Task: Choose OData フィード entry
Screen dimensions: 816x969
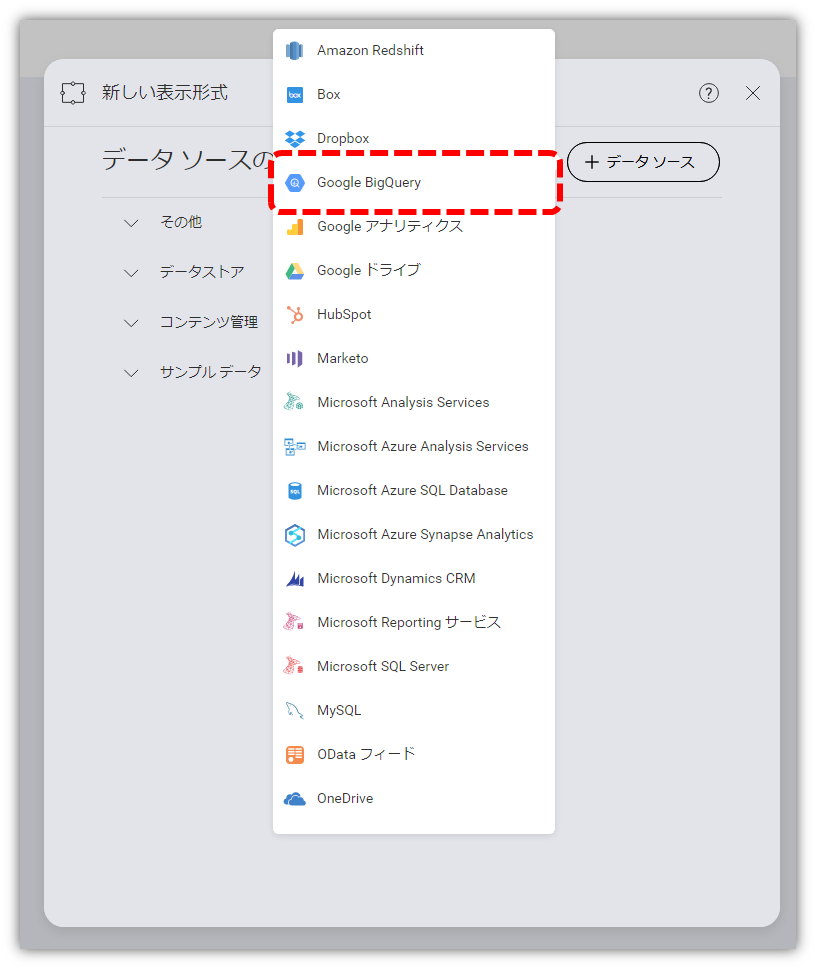Action: point(414,755)
